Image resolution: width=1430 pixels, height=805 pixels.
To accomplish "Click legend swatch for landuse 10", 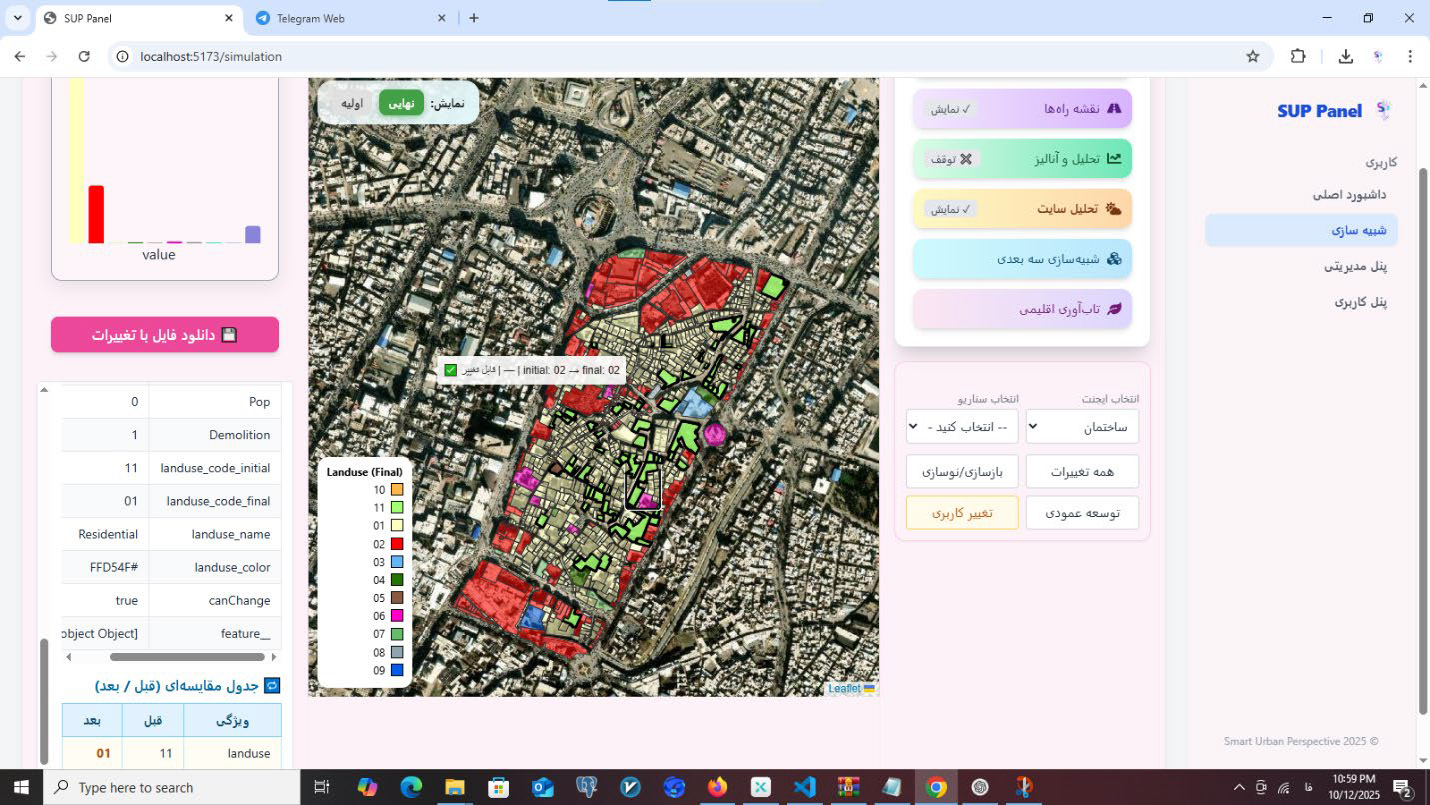I will pos(397,490).
